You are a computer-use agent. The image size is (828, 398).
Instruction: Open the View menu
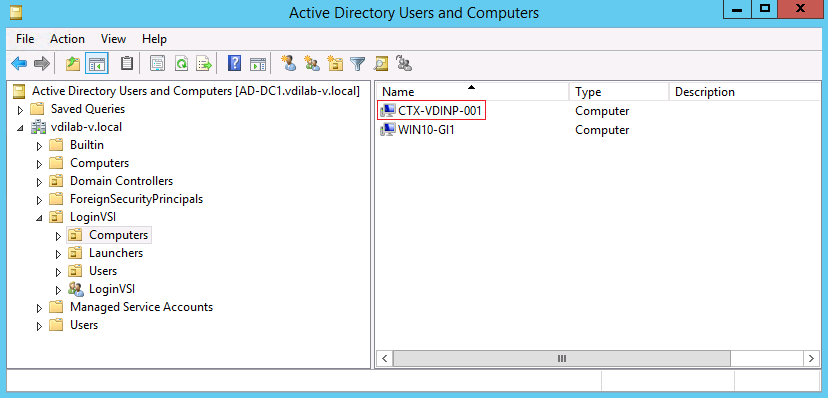click(x=114, y=39)
